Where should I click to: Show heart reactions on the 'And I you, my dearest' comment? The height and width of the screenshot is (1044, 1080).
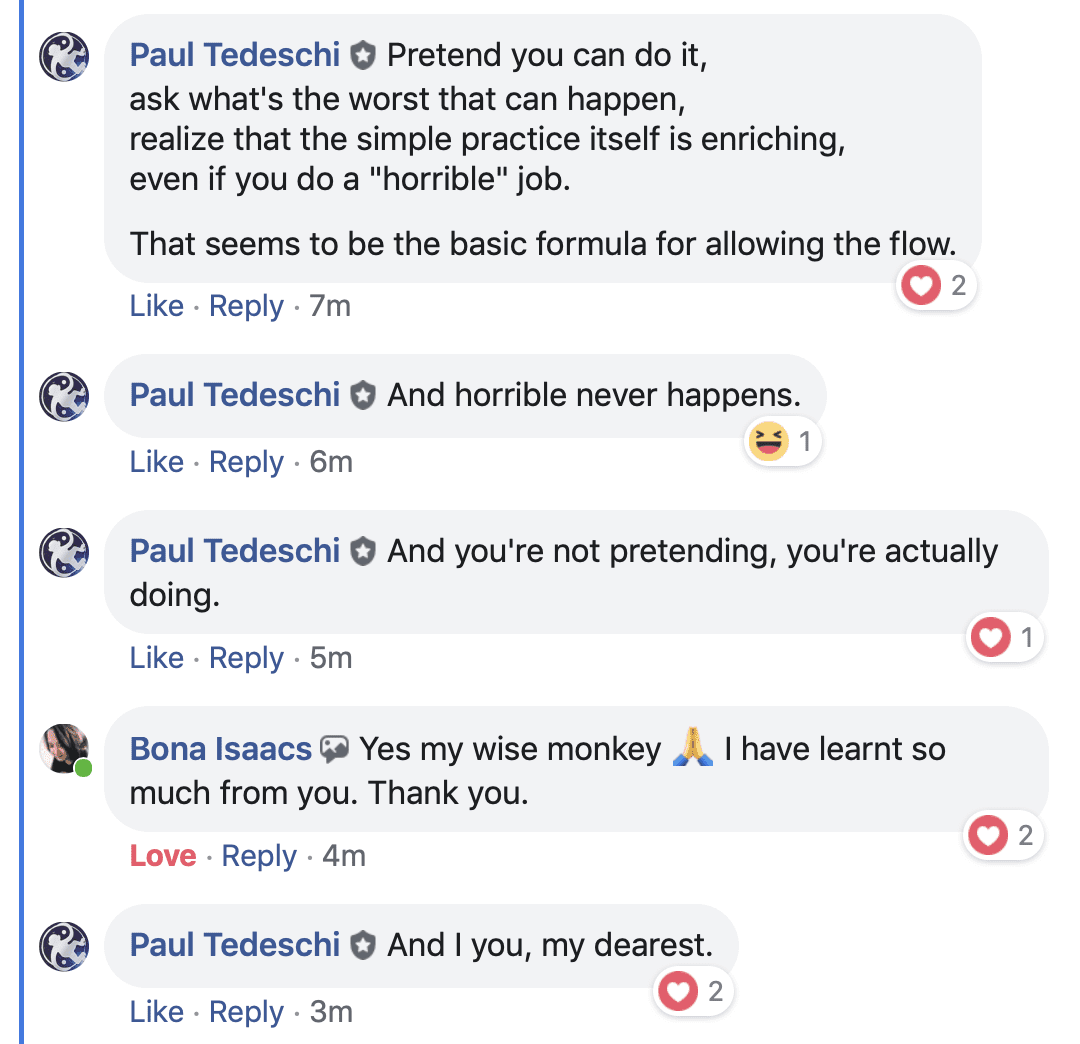(692, 992)
